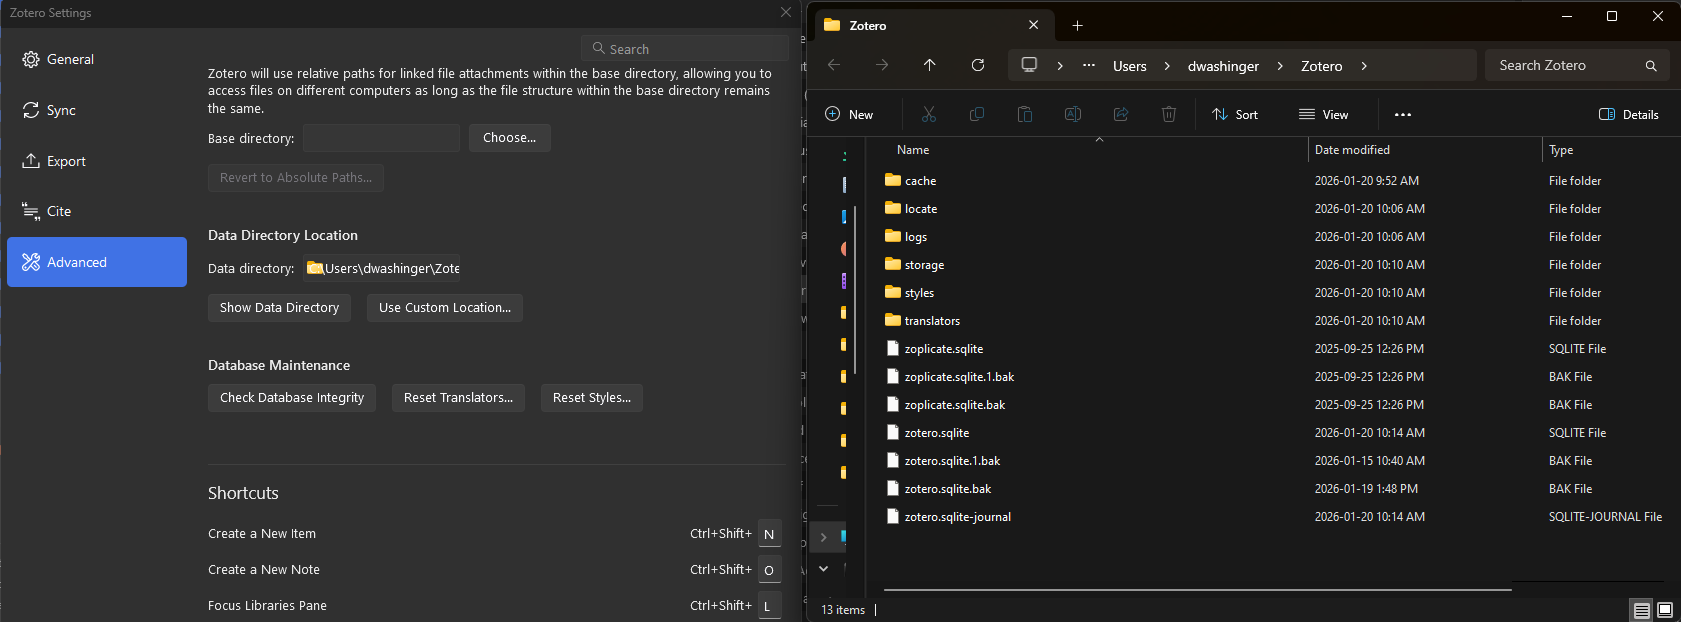Viewport: 1681px width, 622px height.
Task: Switch to details list view icon in status bar
Action: [1641, 610]
